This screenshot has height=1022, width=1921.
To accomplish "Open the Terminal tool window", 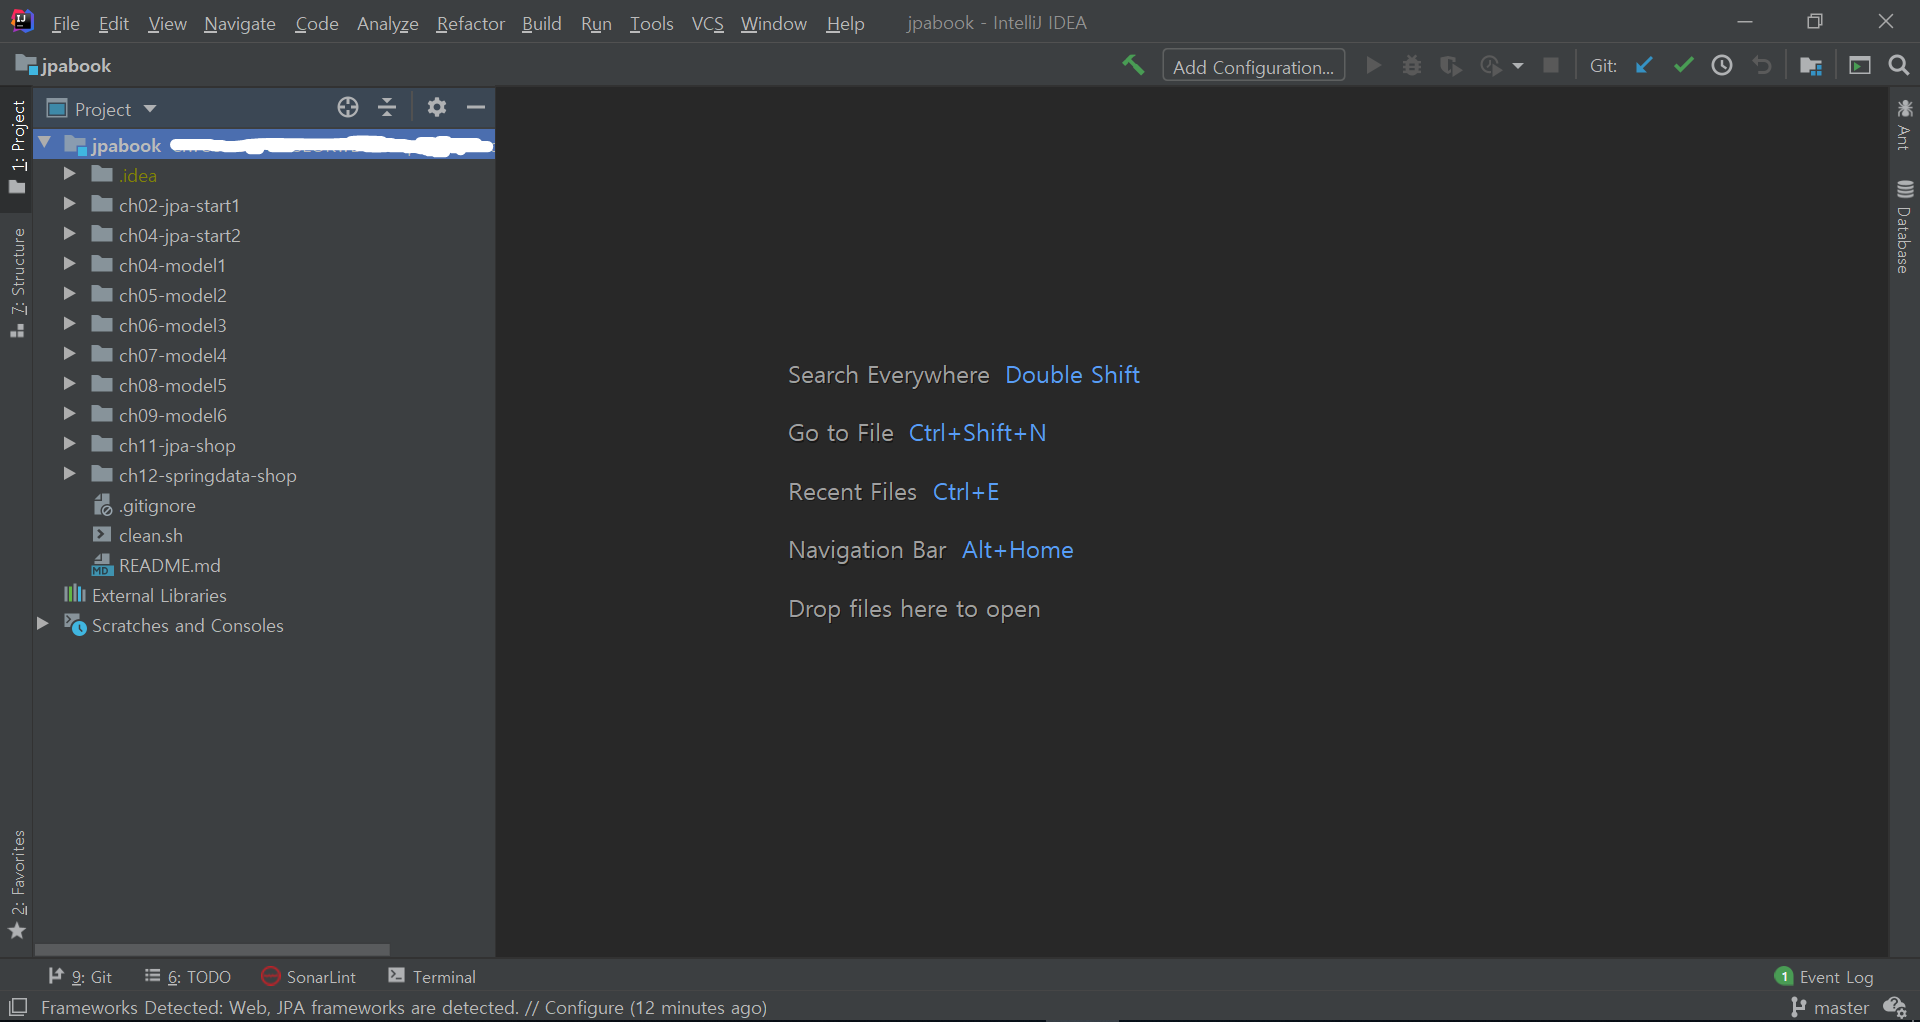I will (x=432, y=977).
